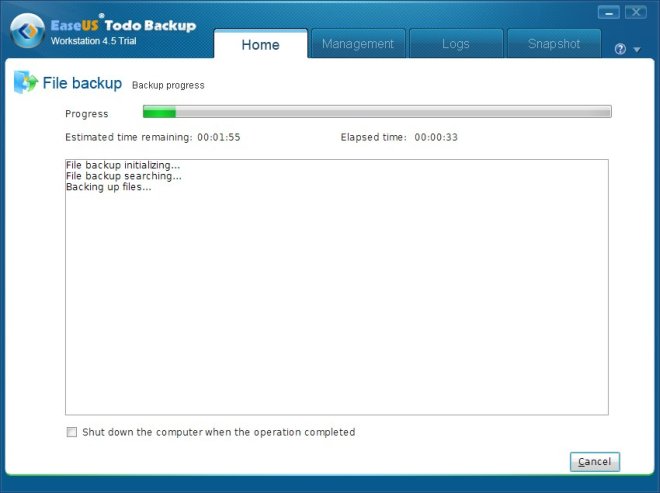Open the help question mark icon
The image size is (660, 493).
tap(620, 49)
